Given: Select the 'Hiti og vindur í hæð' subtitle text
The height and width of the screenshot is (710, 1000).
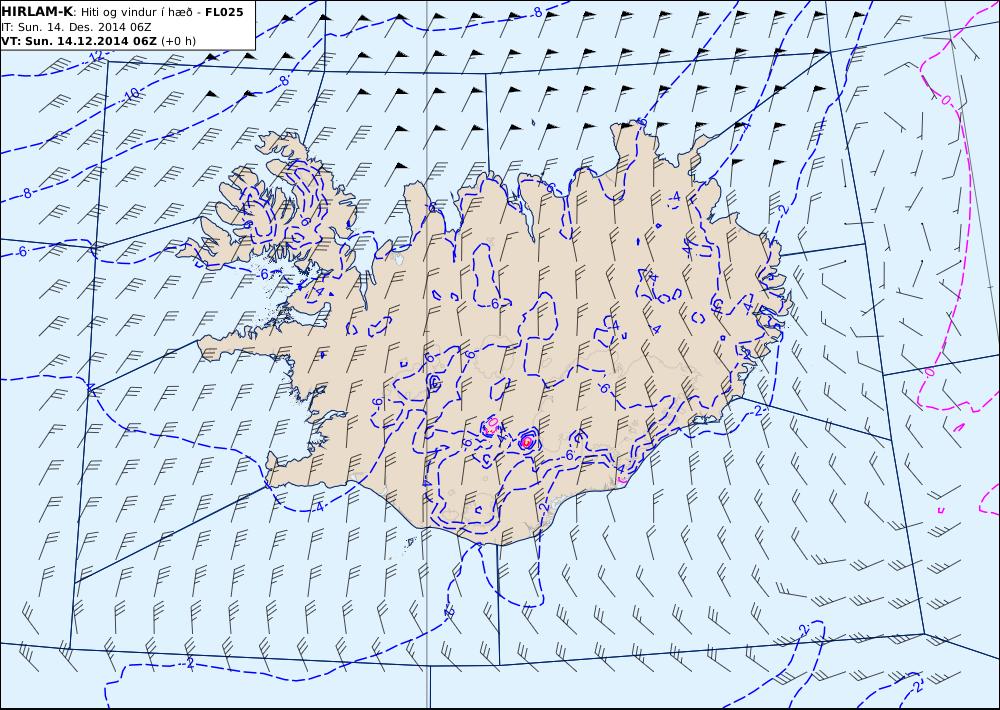Looking at the screenshot, I should tap(138, 12).
